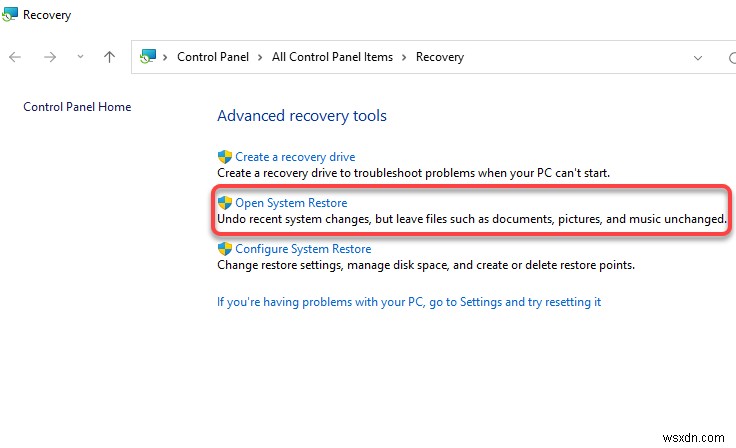Click shield icon beside Open System Restore
Viewport: 736px width, 448px height.
(x=225, y=202)
